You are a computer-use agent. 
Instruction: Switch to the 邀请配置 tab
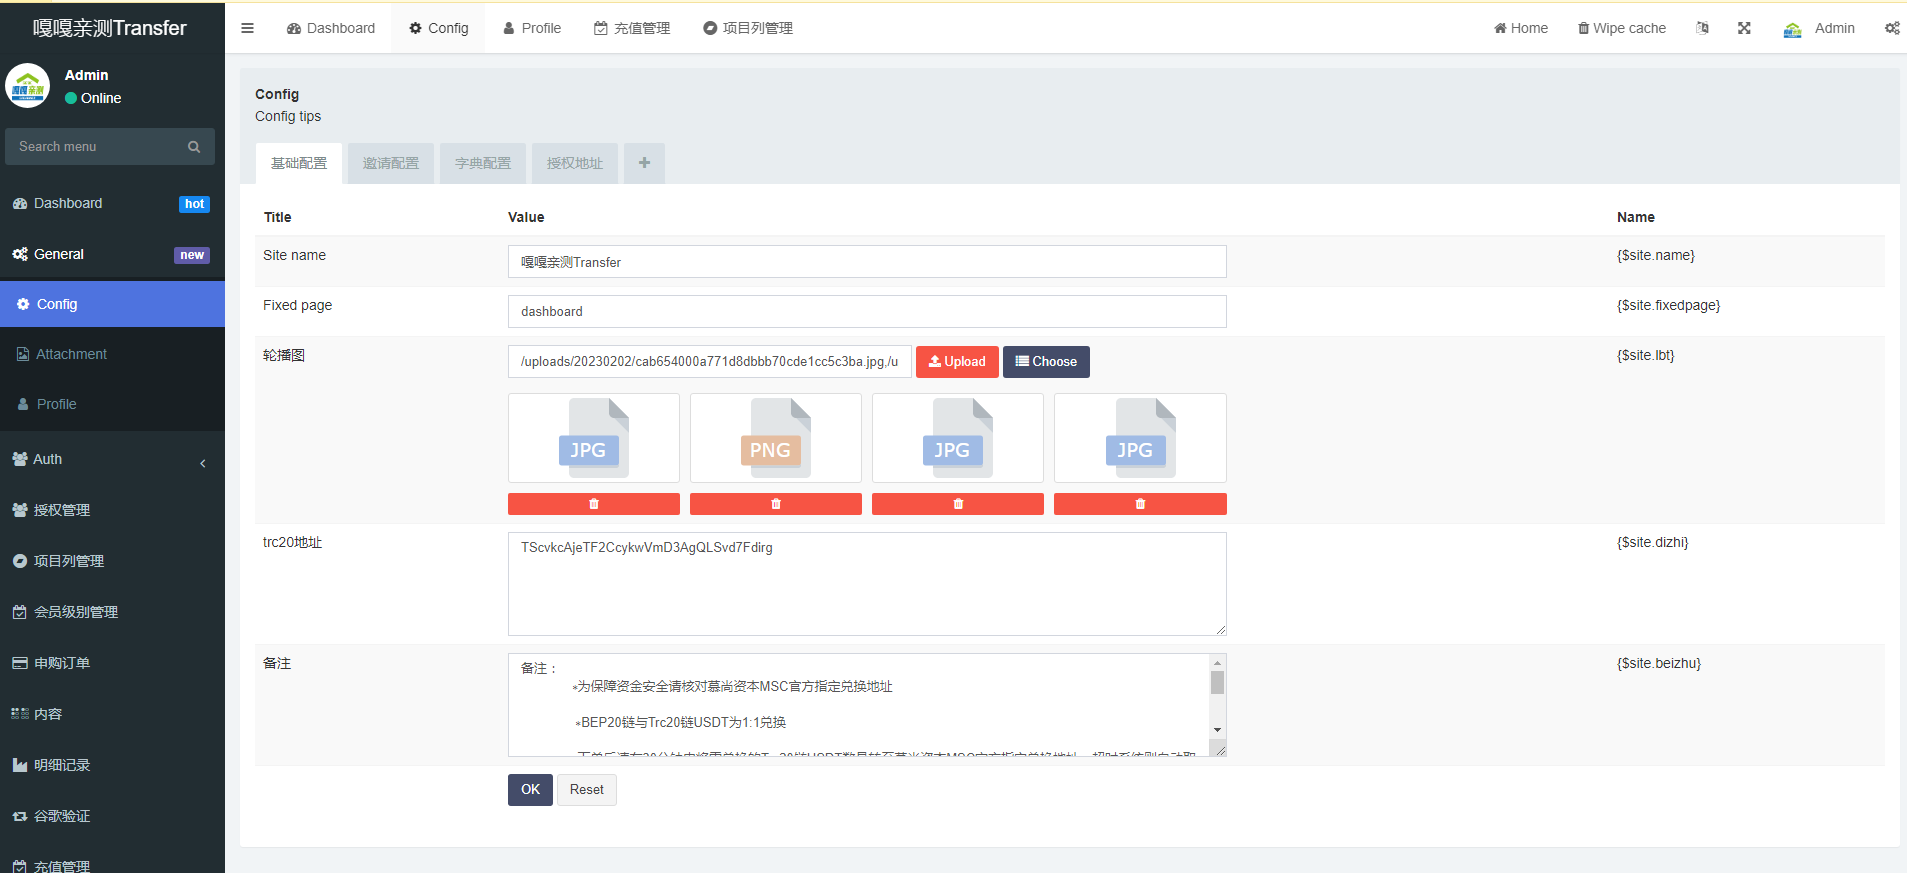390,163
